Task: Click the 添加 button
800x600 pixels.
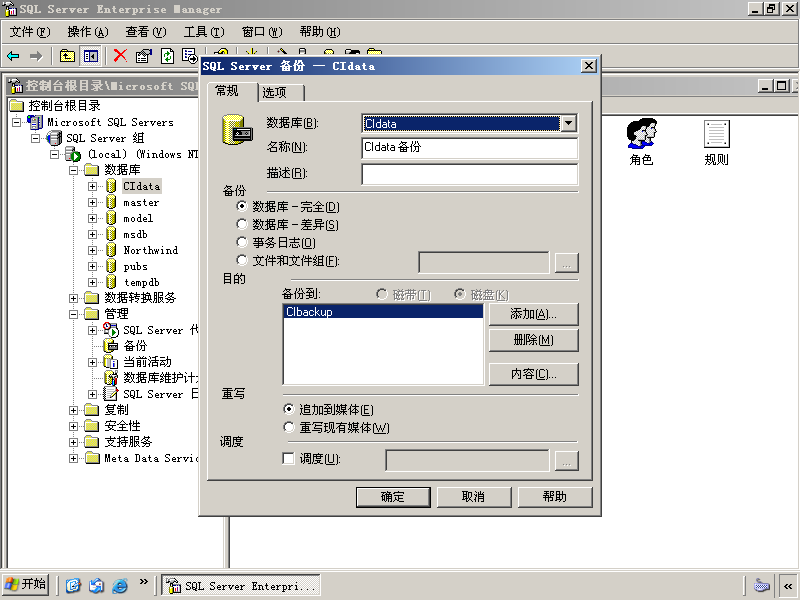Action: (534, 314)
